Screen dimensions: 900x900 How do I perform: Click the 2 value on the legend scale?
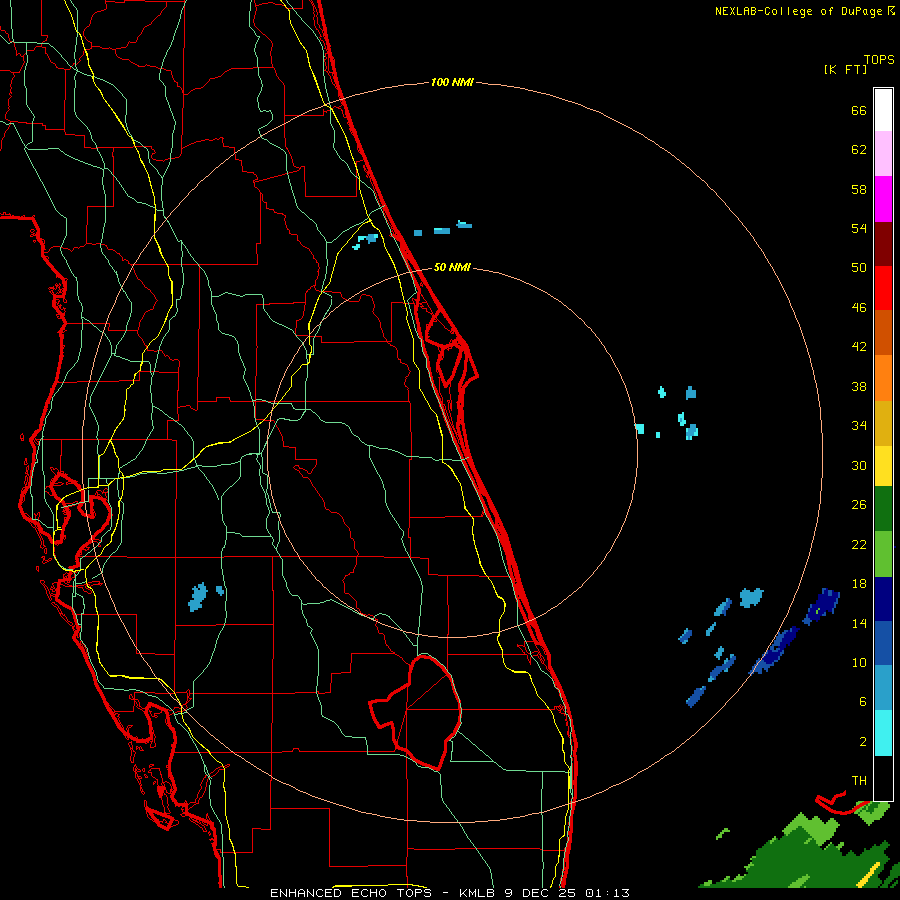(x=863, y=742)
